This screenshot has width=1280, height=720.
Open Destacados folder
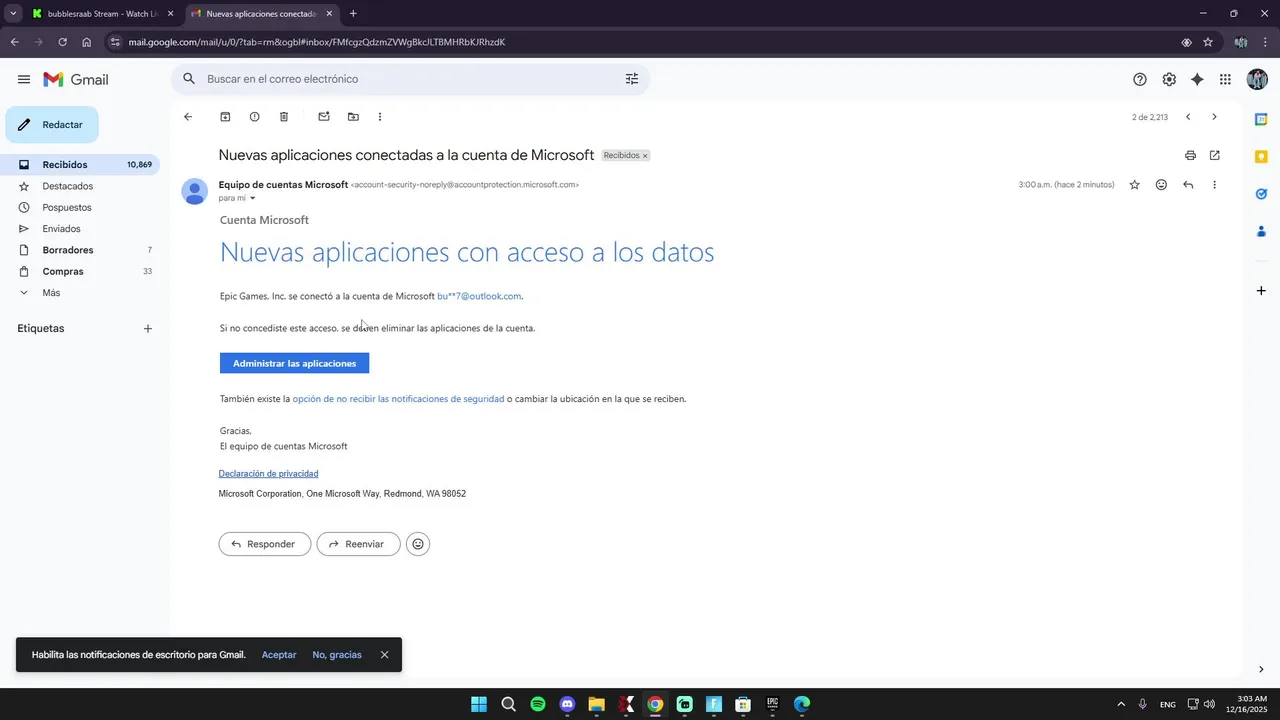(x=80, y=186)
